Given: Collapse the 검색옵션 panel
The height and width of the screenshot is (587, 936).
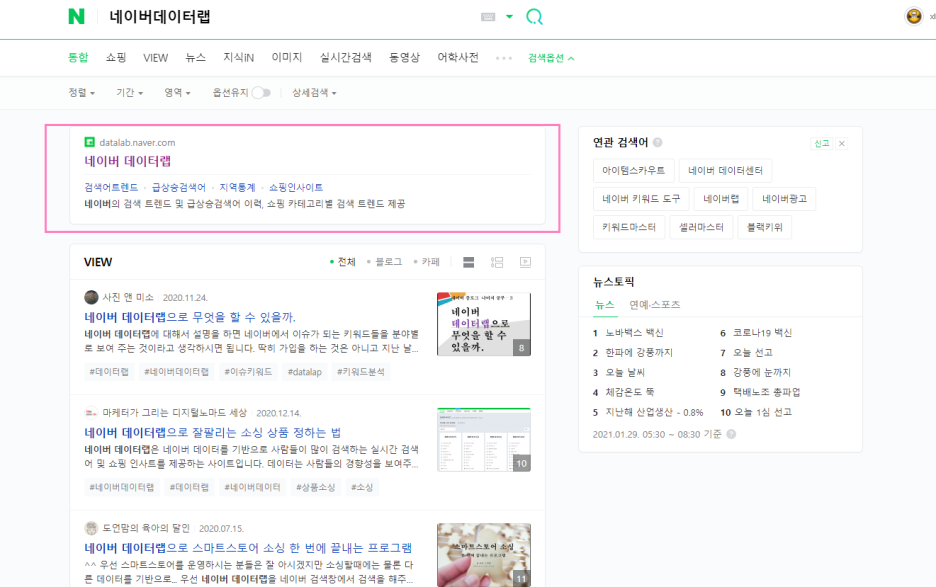Looking at the screenshot, I should (x=551, y=58).
